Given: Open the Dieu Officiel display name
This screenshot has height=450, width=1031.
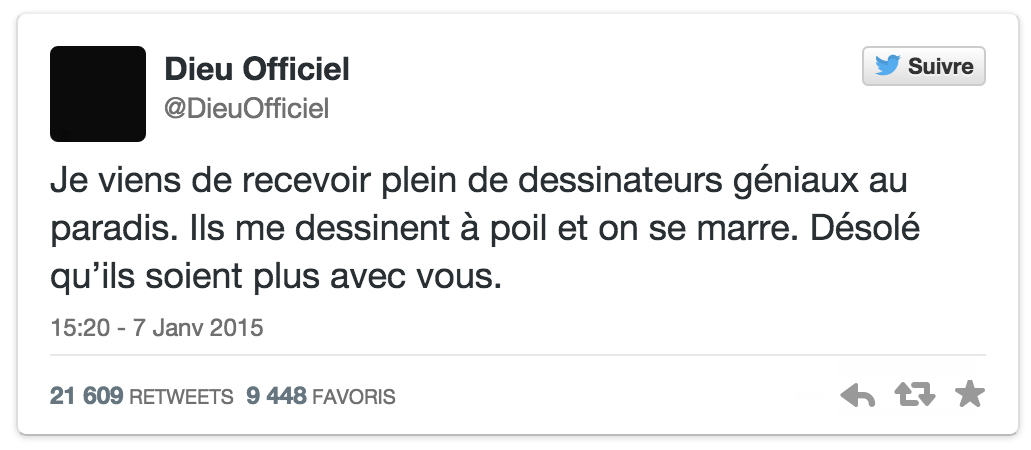Looking at the screenshot, I should click(256, 69).
